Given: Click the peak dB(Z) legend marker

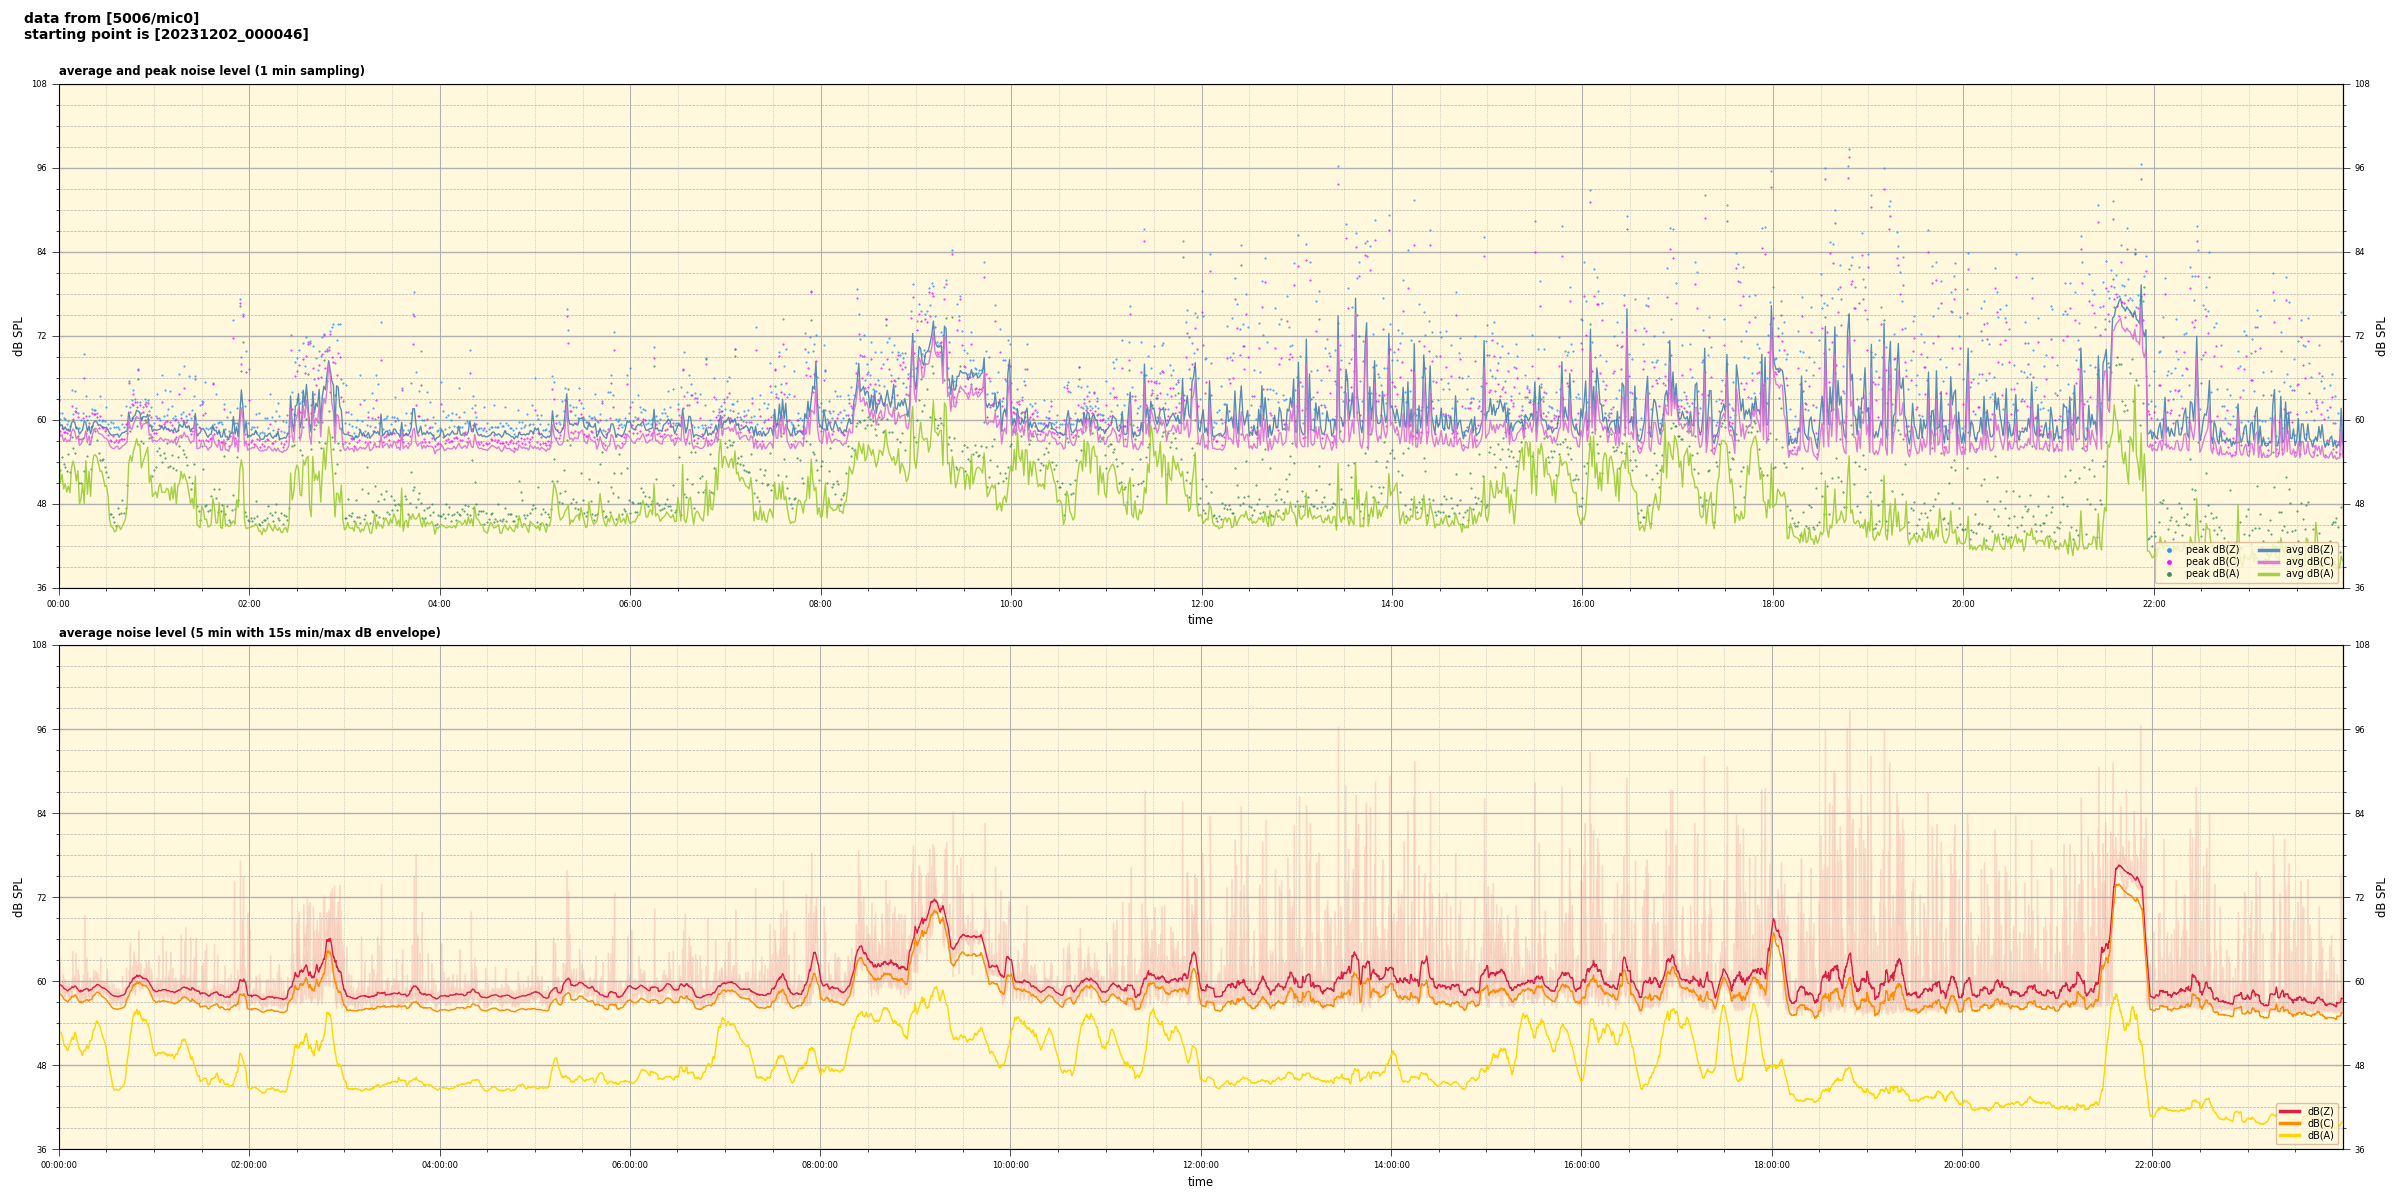Looking at the screenshot, I should click(2169, 550).
